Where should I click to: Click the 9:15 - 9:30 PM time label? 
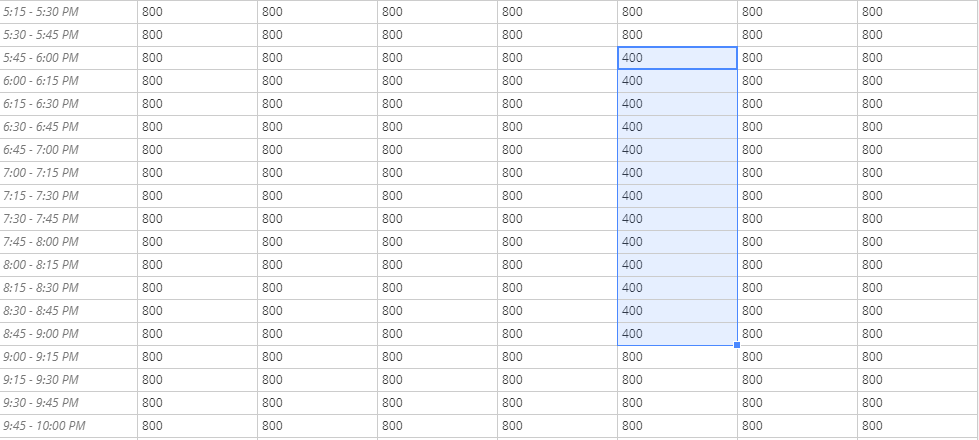41,380
